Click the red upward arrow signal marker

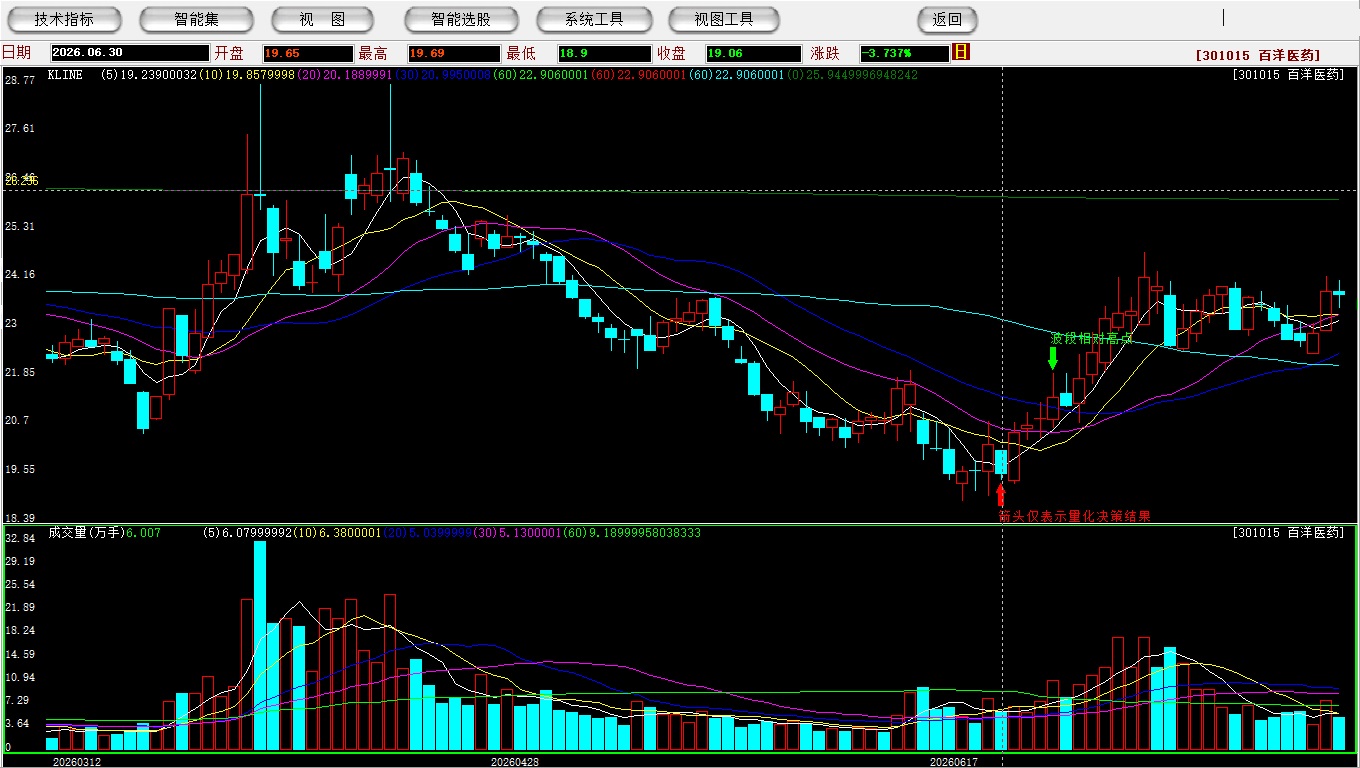[1001, 495]
